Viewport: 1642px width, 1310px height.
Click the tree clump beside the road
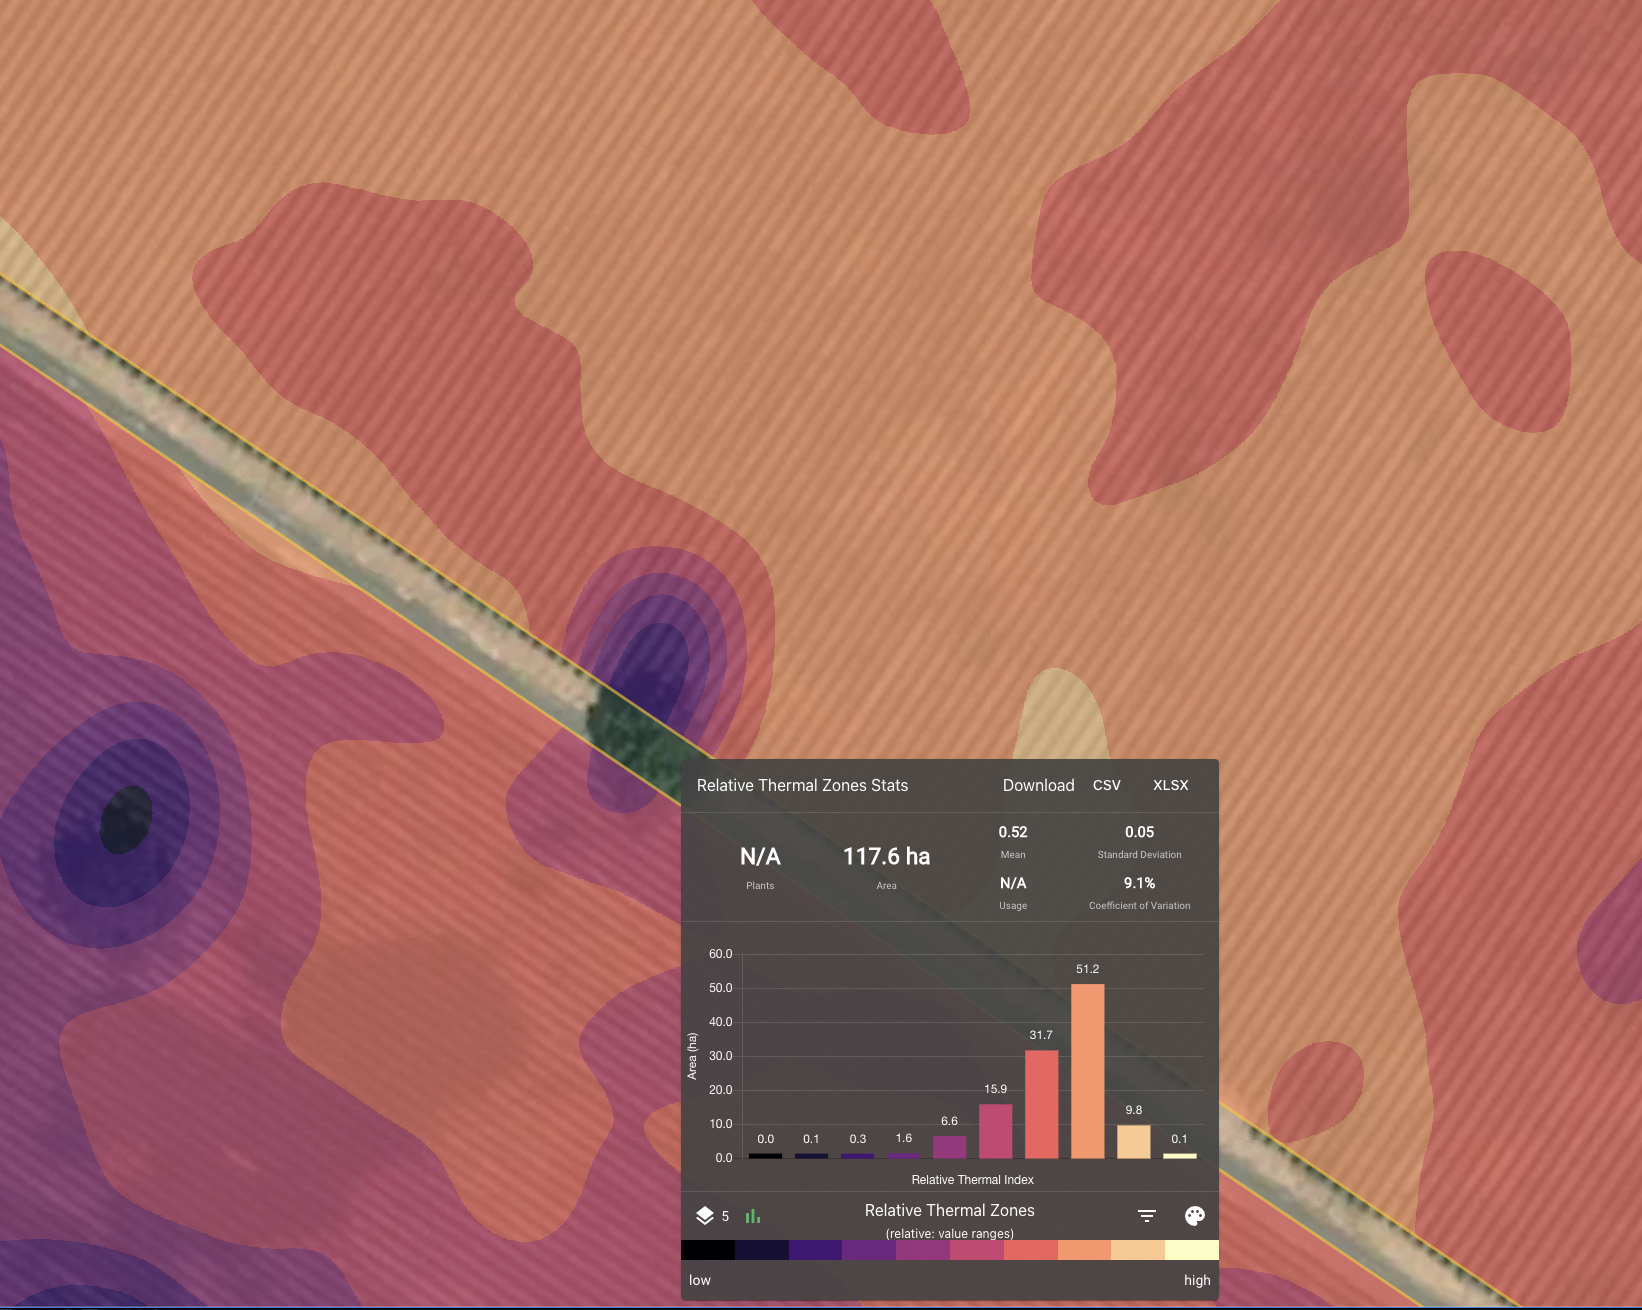625,733
